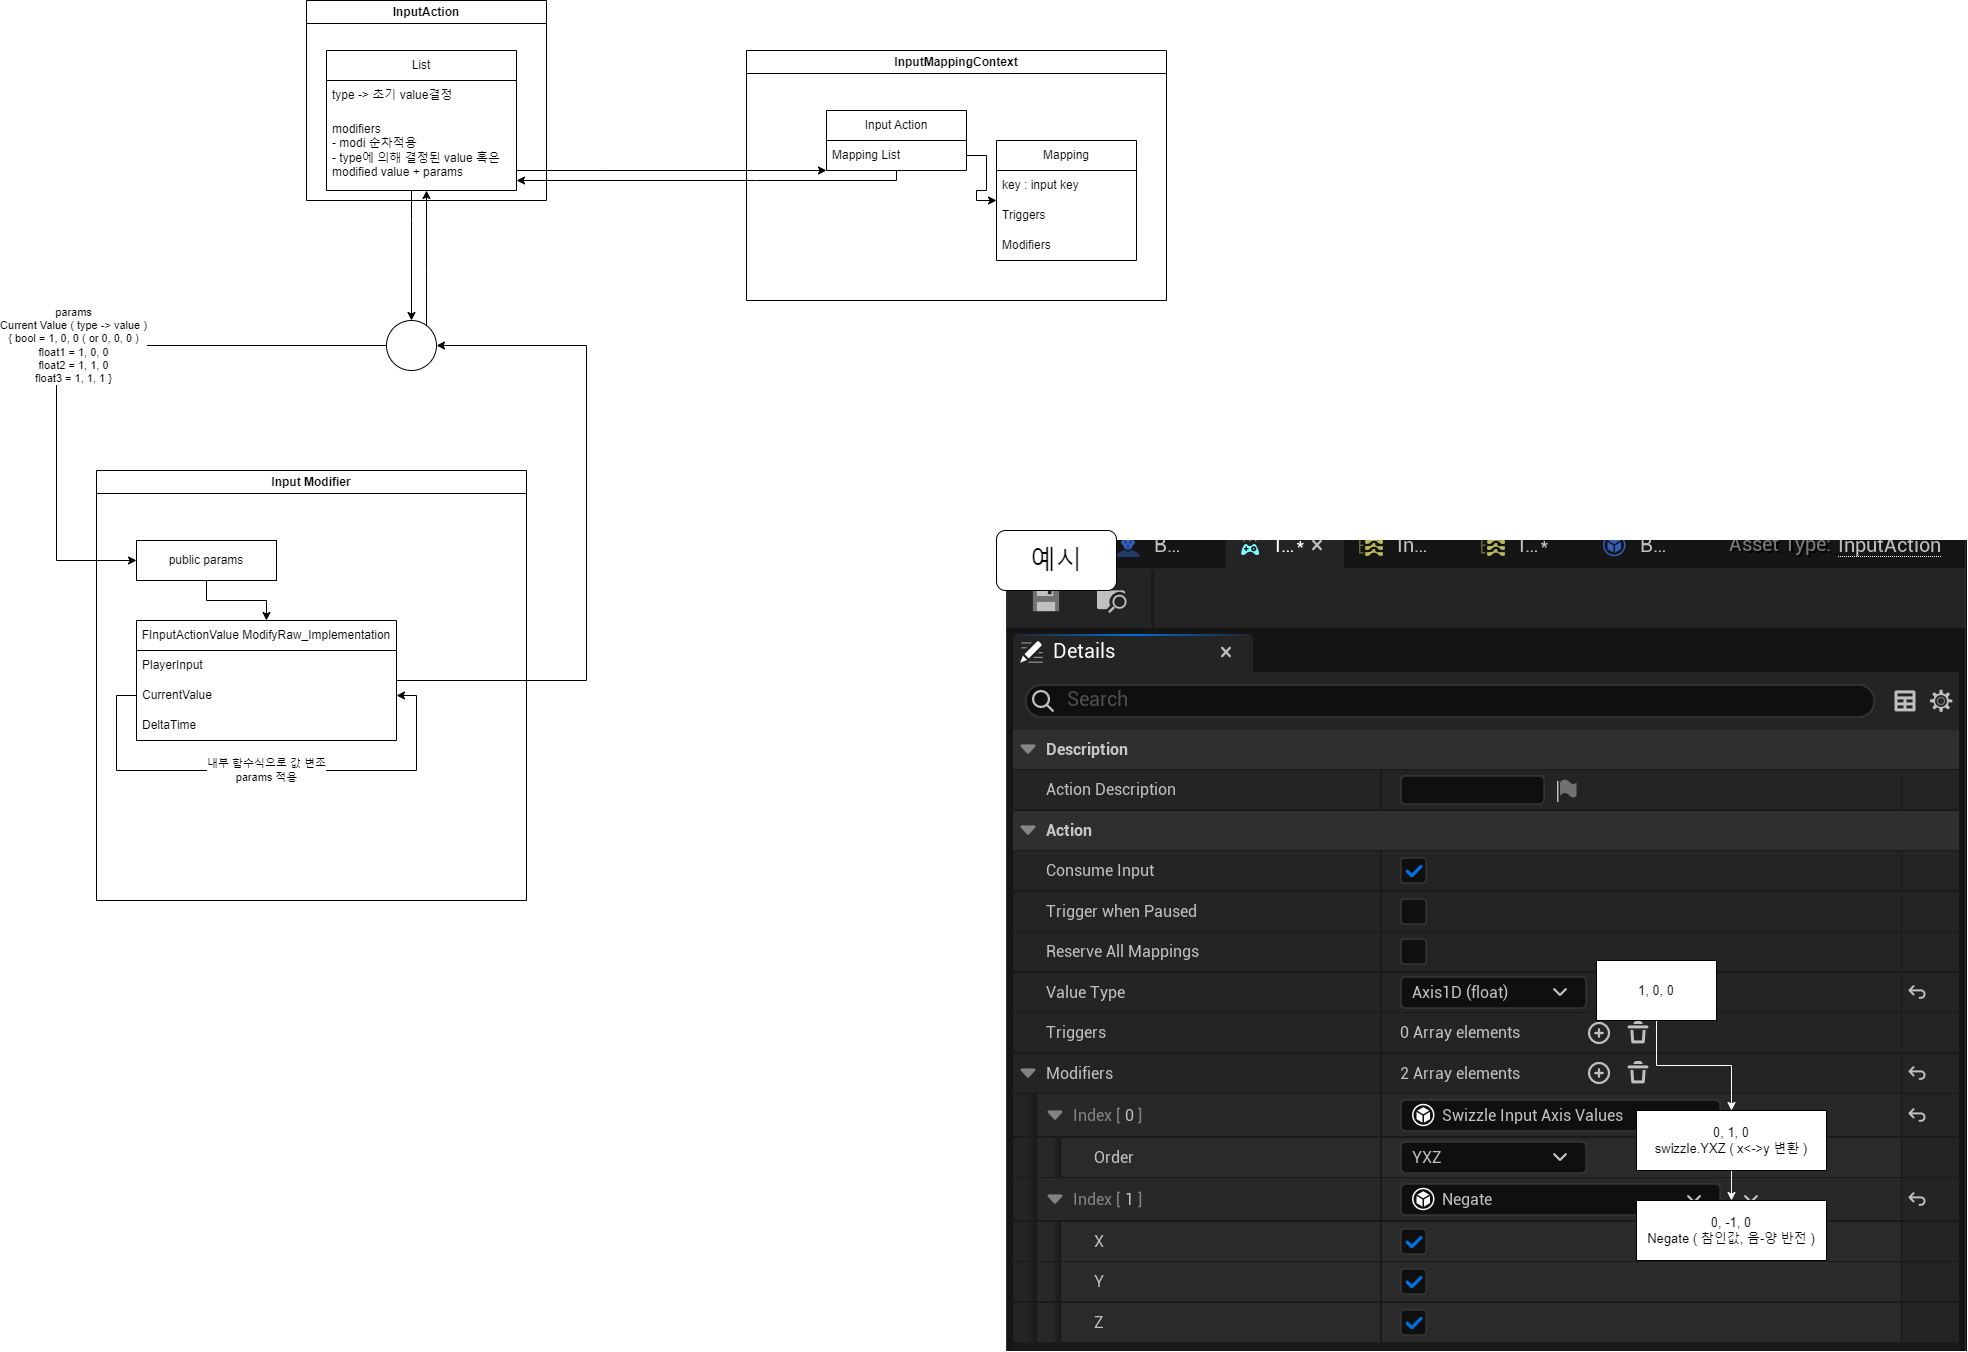Uncheck the Negate X axis checkbox

coord(1413,1242)
